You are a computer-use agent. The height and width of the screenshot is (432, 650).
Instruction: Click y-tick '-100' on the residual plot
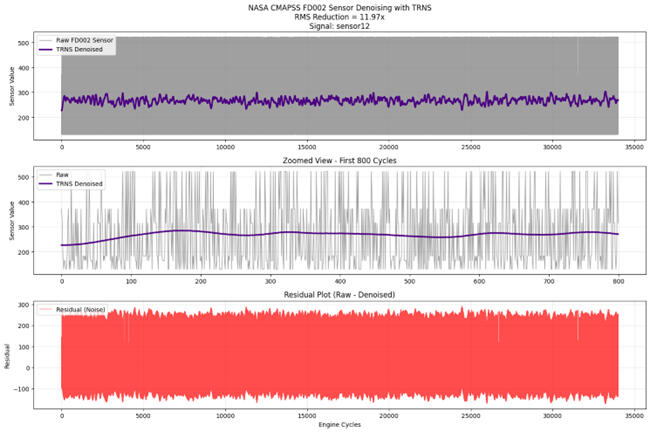[x=22, y=389]
